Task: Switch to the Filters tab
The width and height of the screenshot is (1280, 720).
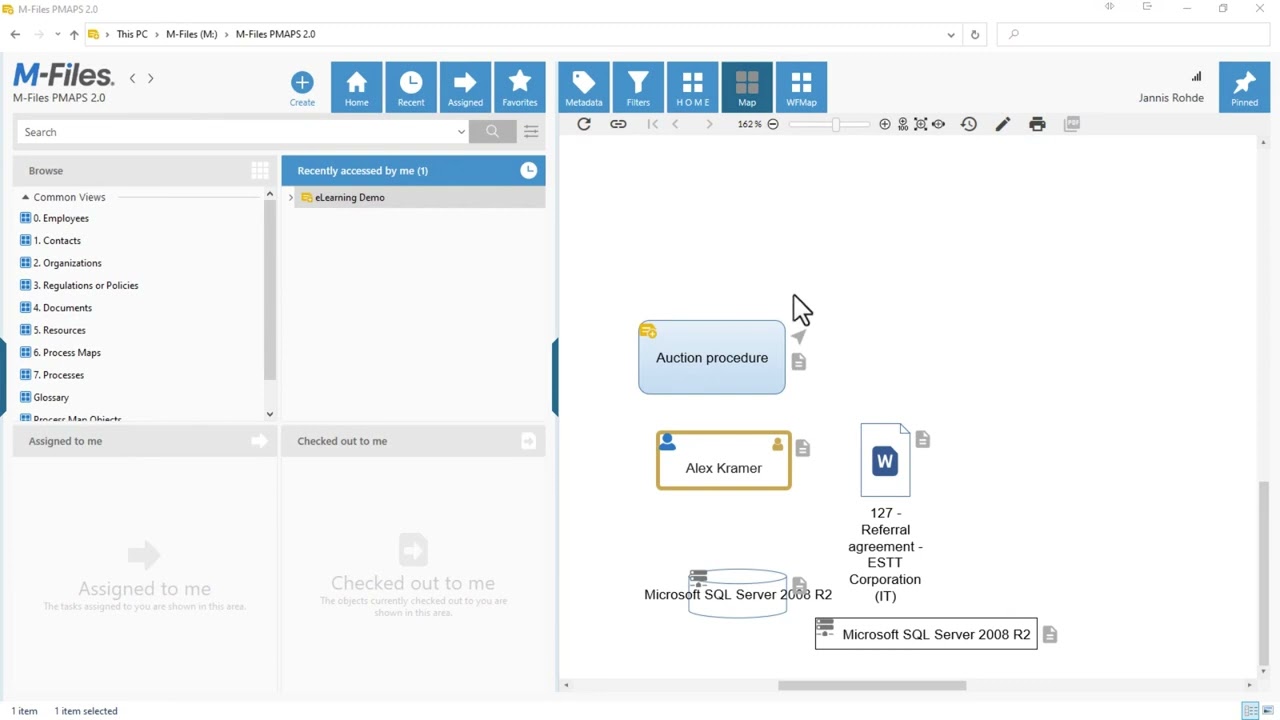Action: 638,88
